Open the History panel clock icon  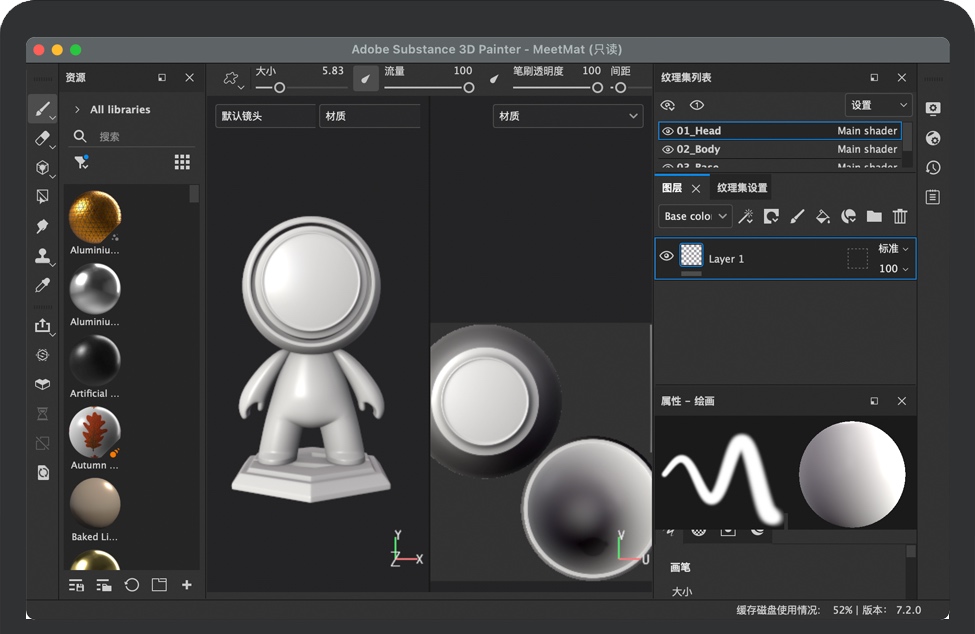(933, 168)
